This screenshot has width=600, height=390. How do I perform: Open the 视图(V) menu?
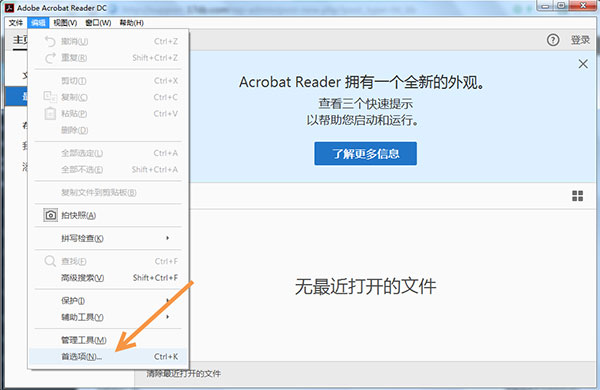coord(65,23)
